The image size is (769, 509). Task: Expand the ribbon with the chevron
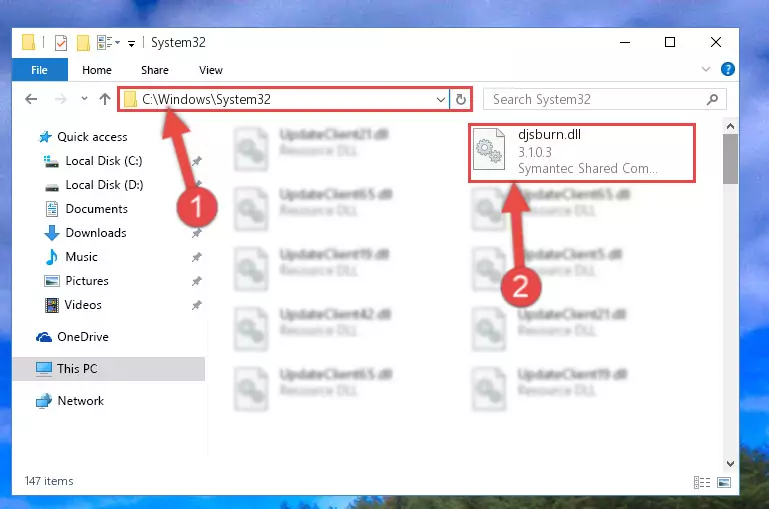[x=706, y=69]
